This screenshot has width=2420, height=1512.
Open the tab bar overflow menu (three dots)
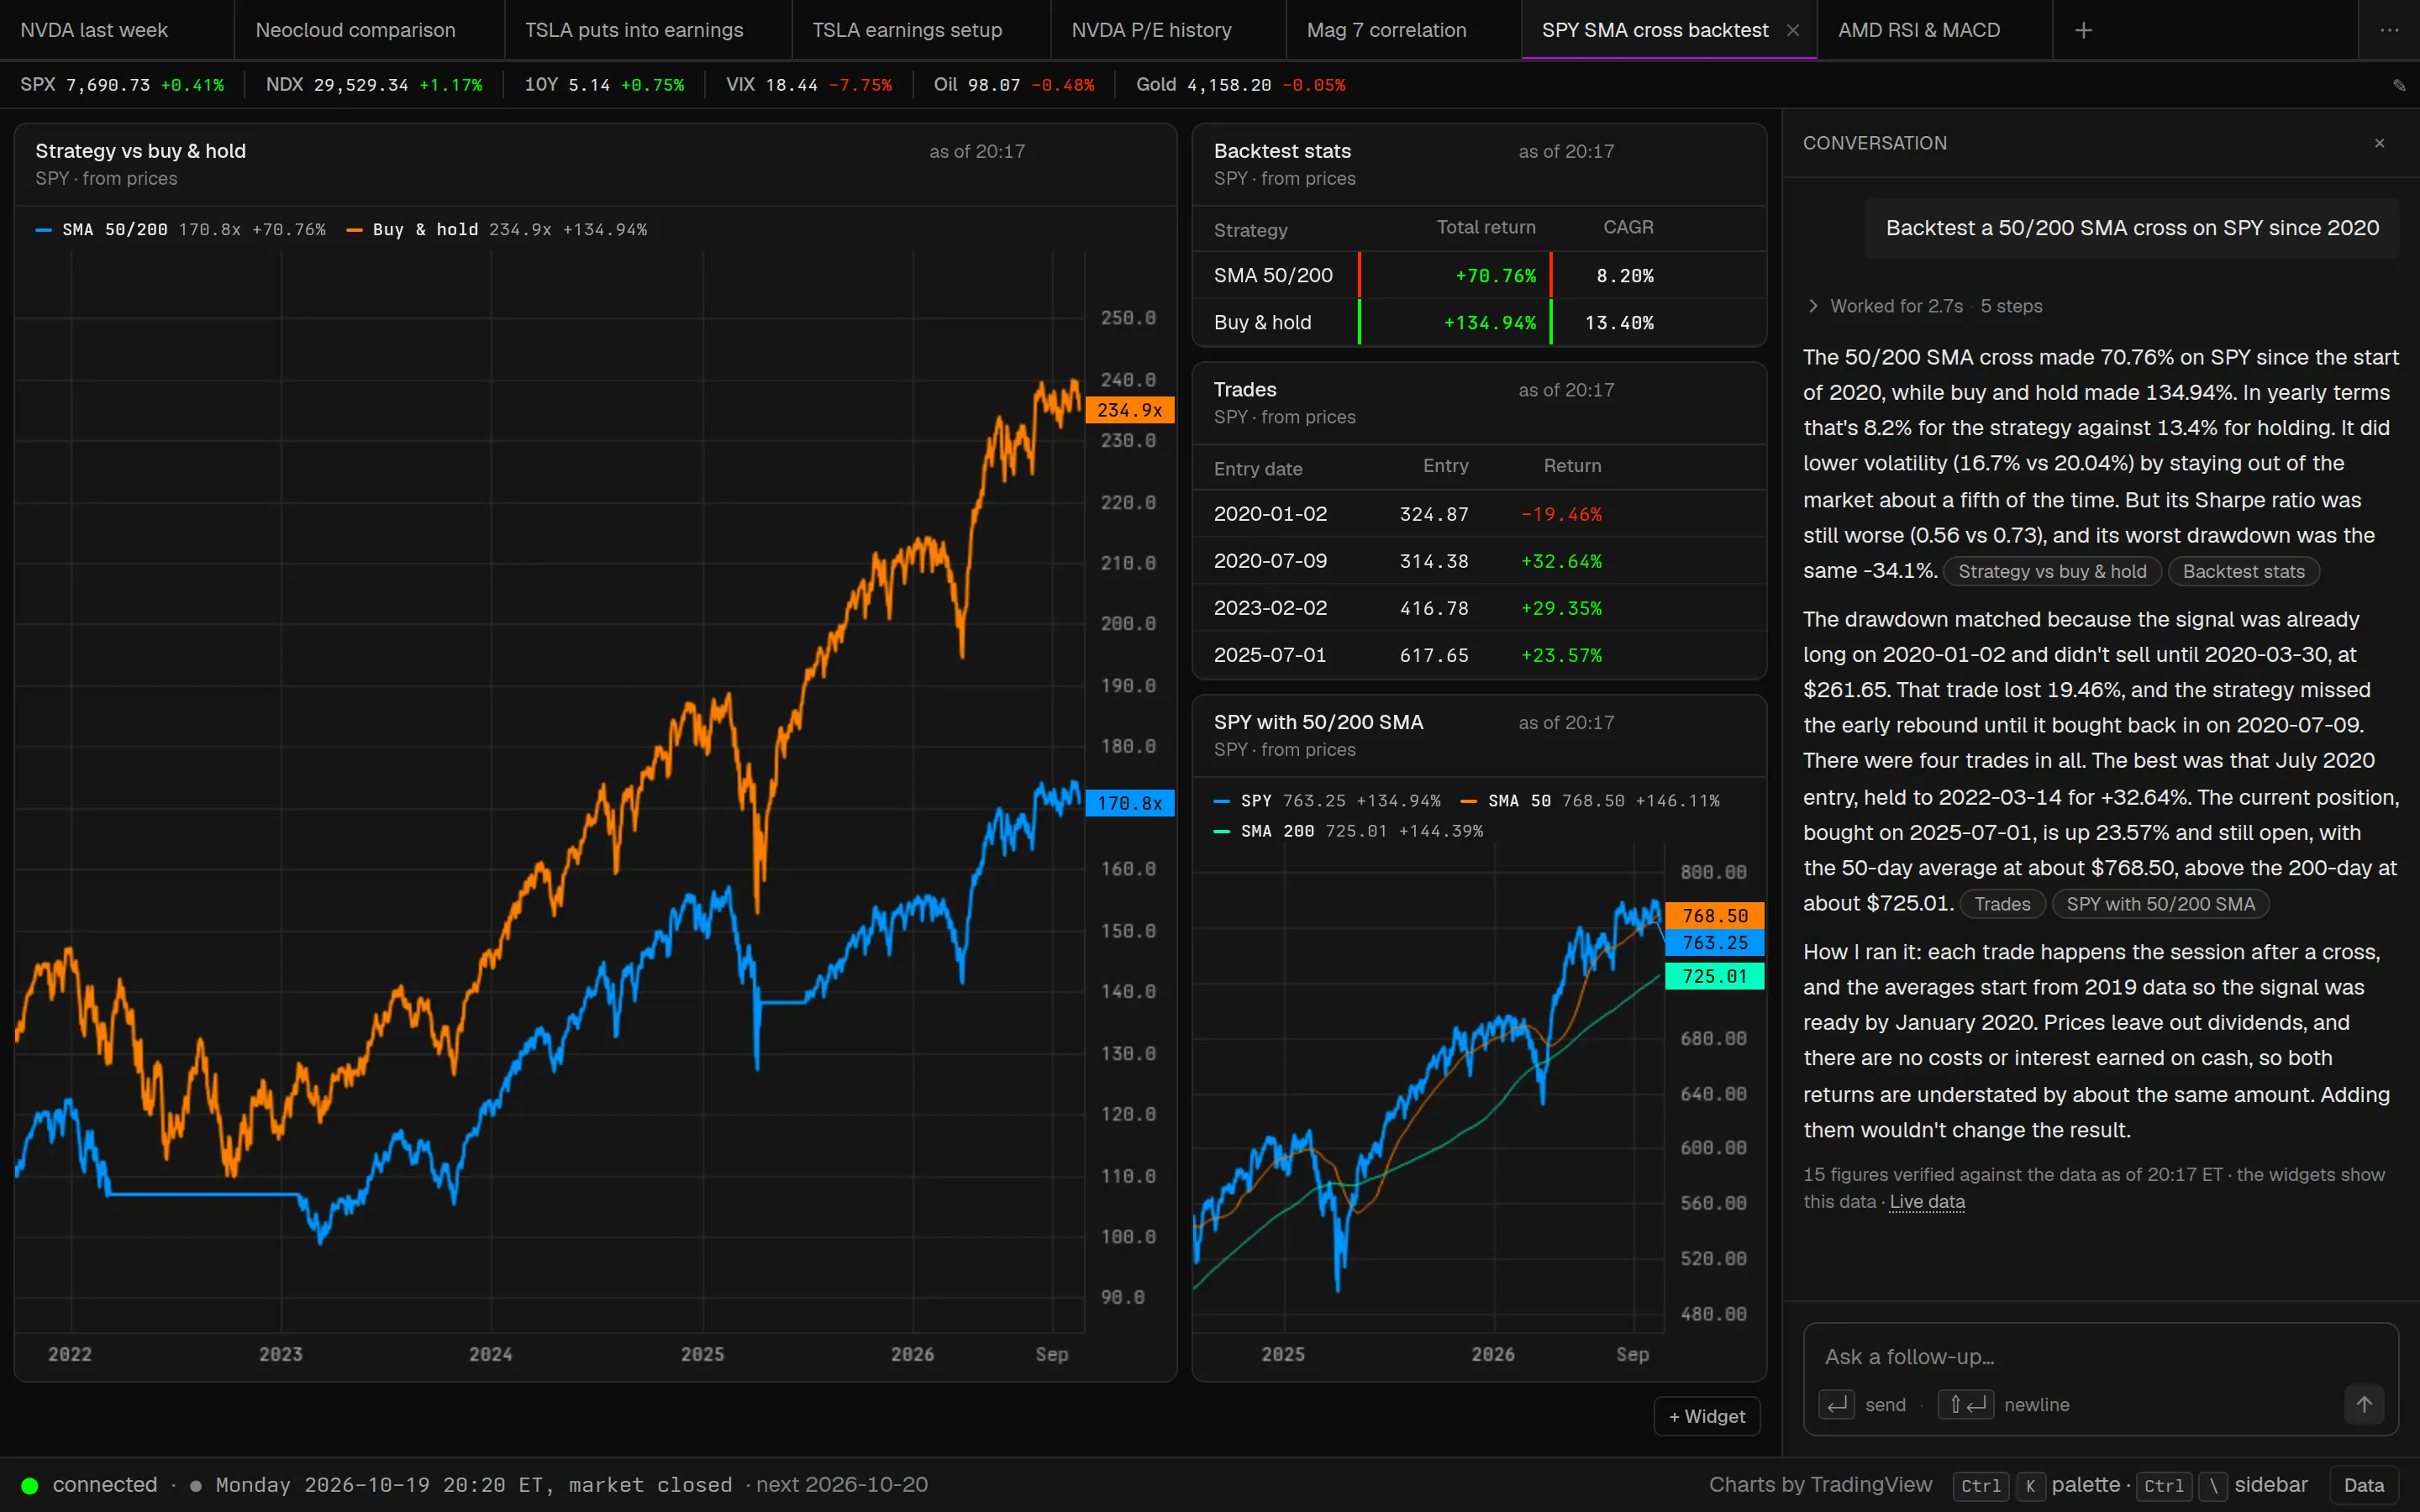[x=2389, y=30]
